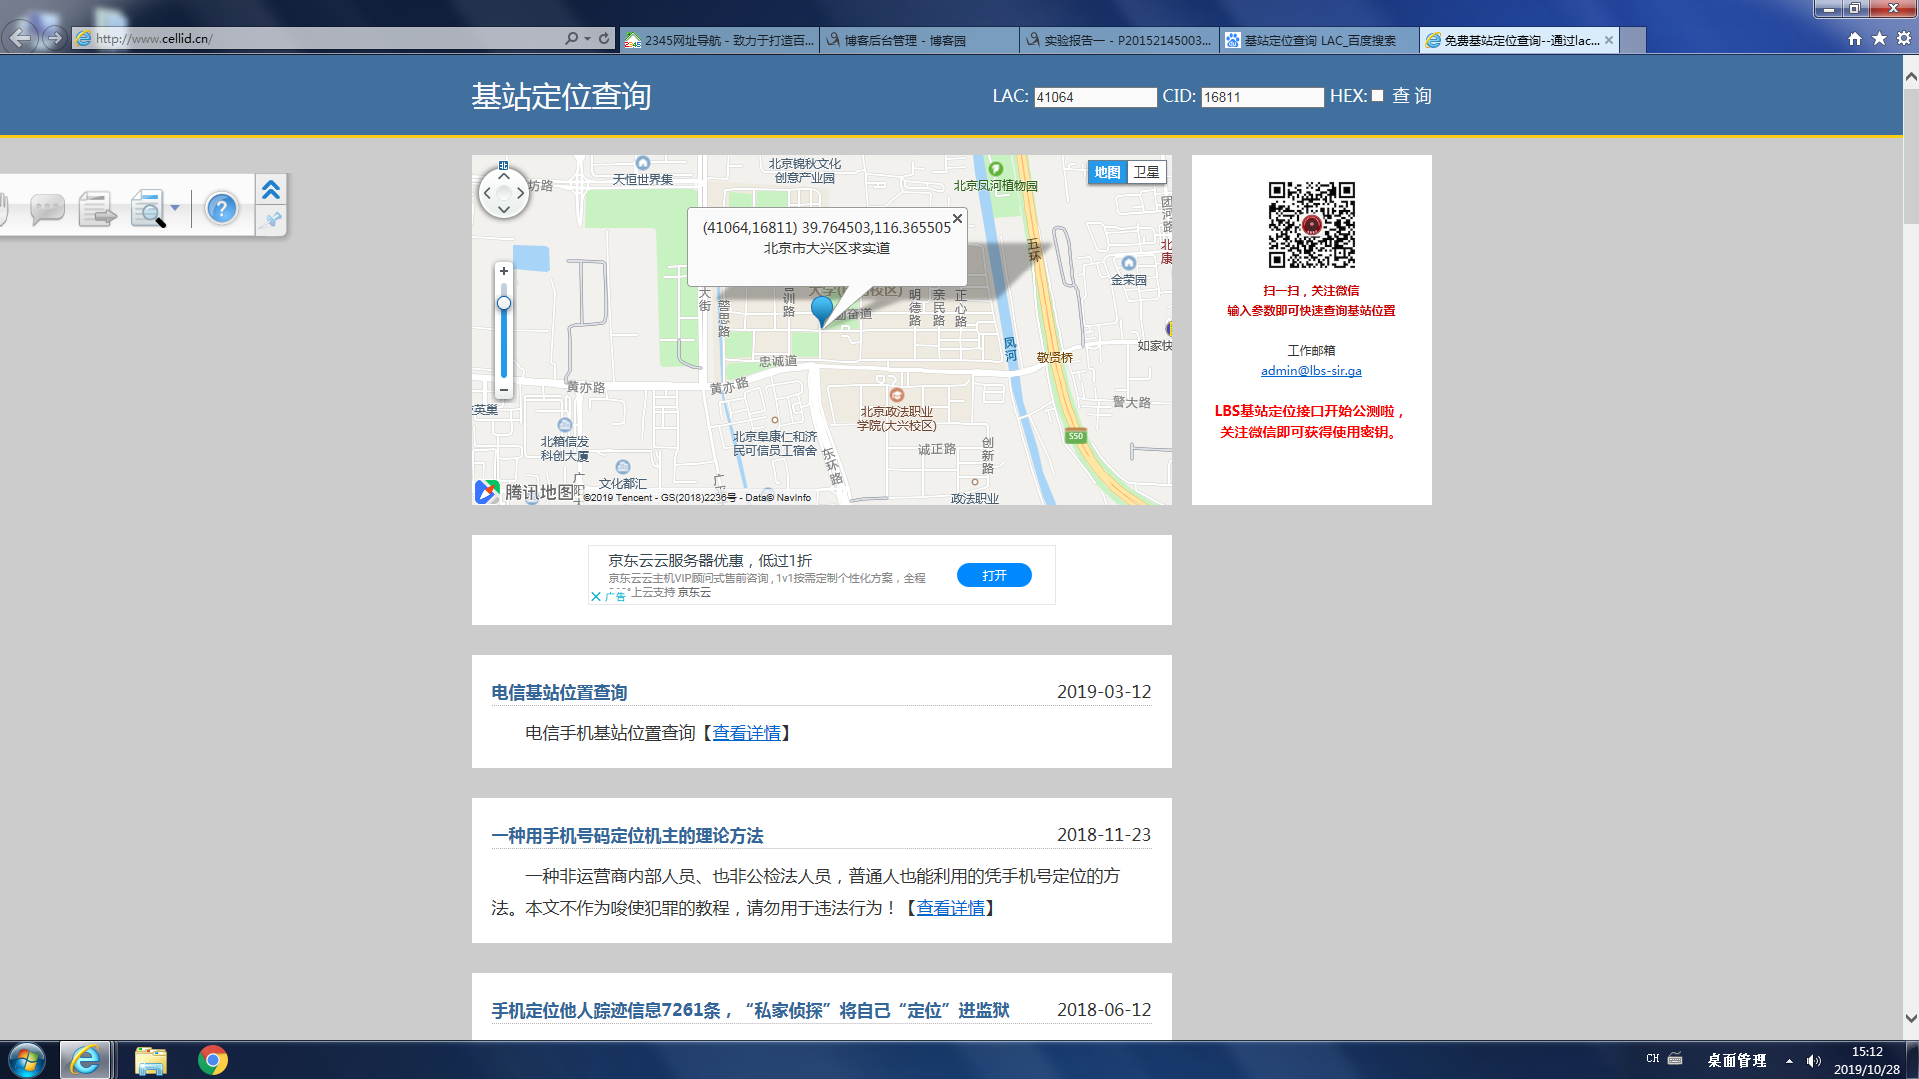Click the document search magnifier icon
Image resolution: width=1919 pixels, height=1079 pixels.
coord(148,209)
